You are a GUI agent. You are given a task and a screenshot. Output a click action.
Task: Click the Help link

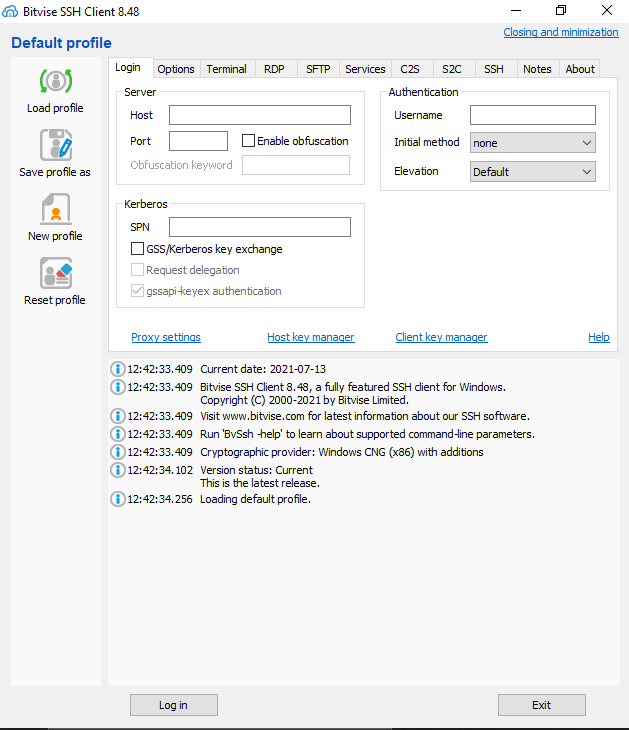click(x=599, y=337)
